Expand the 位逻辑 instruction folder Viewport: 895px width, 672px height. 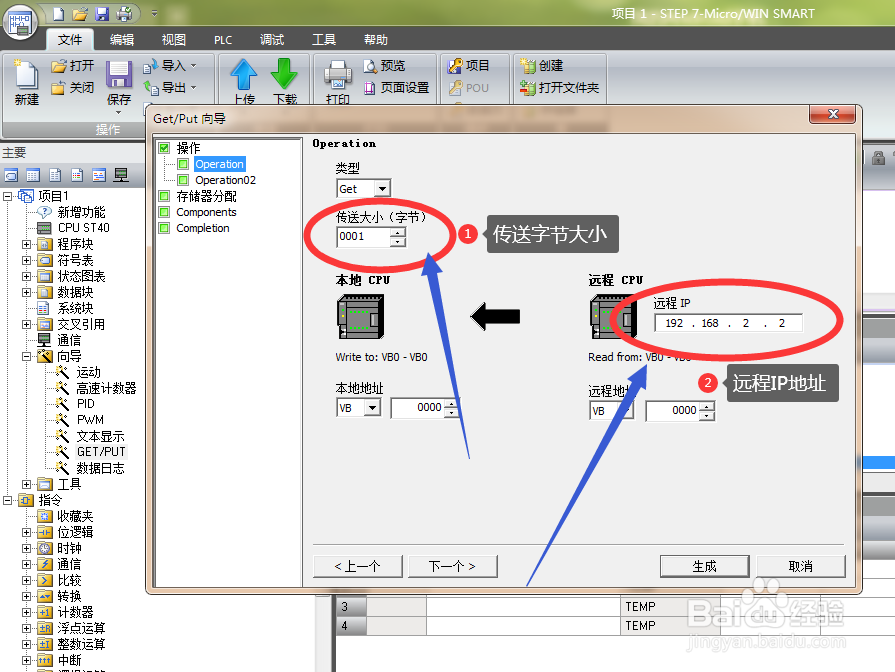(26, 532)
